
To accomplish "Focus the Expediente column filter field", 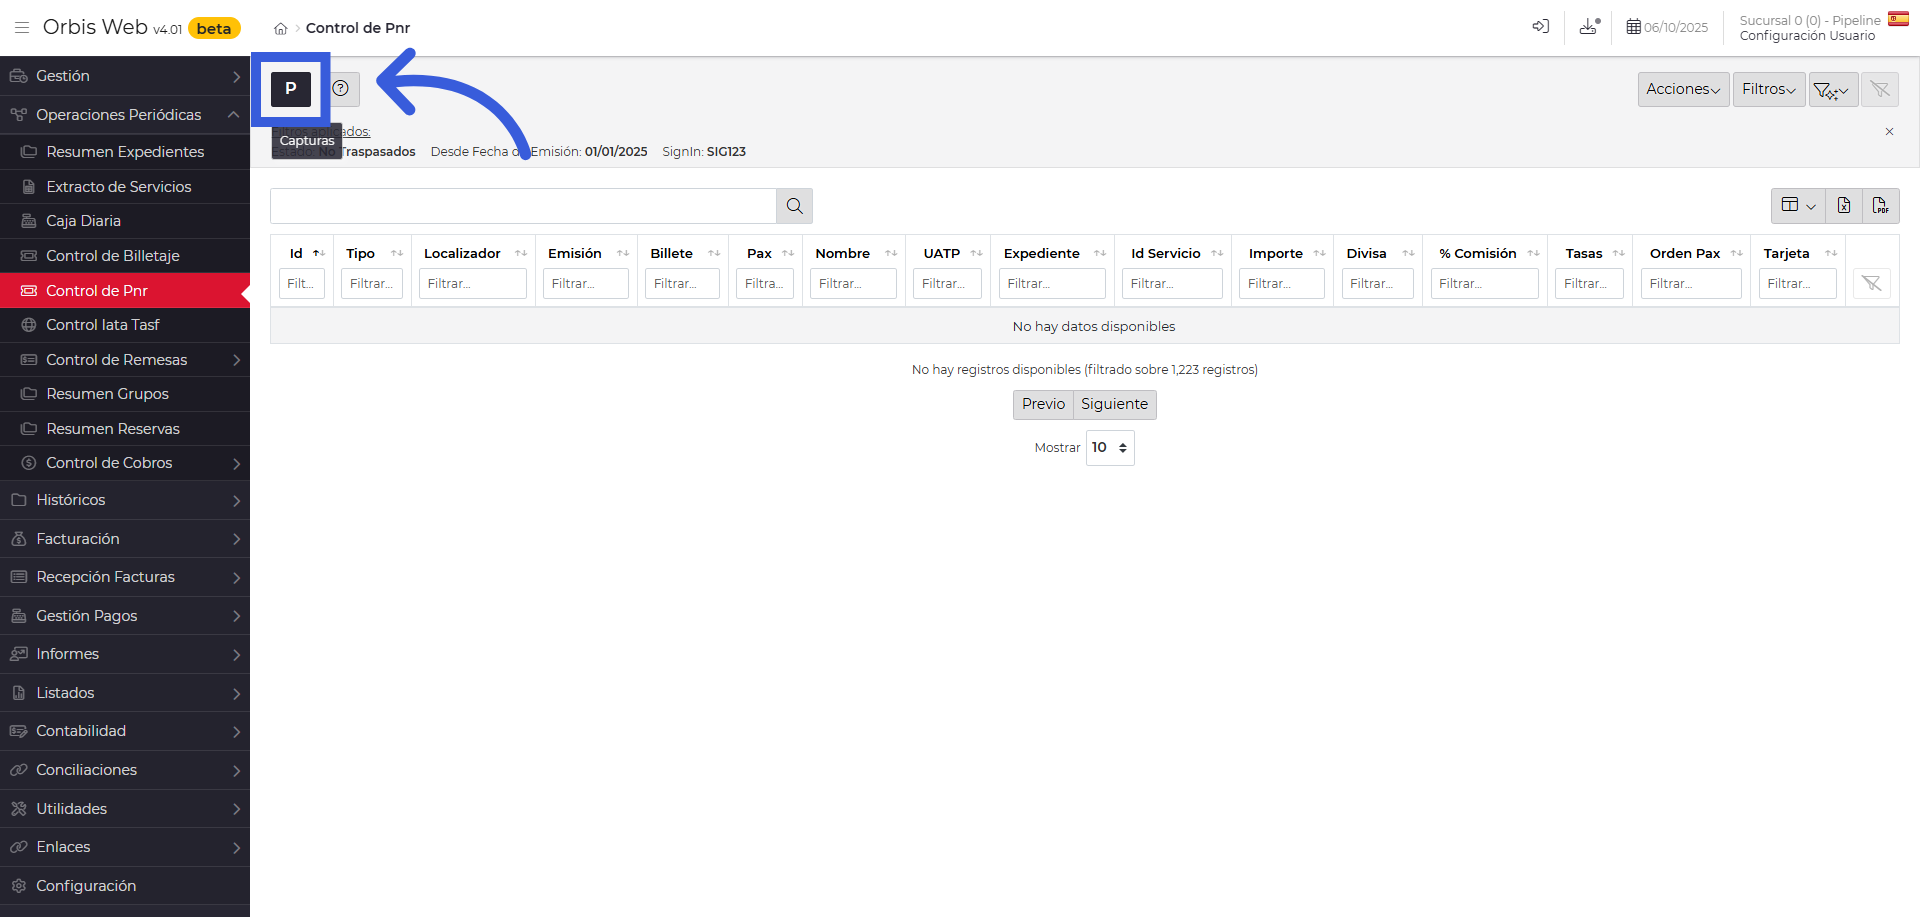I will [1052, 284].
